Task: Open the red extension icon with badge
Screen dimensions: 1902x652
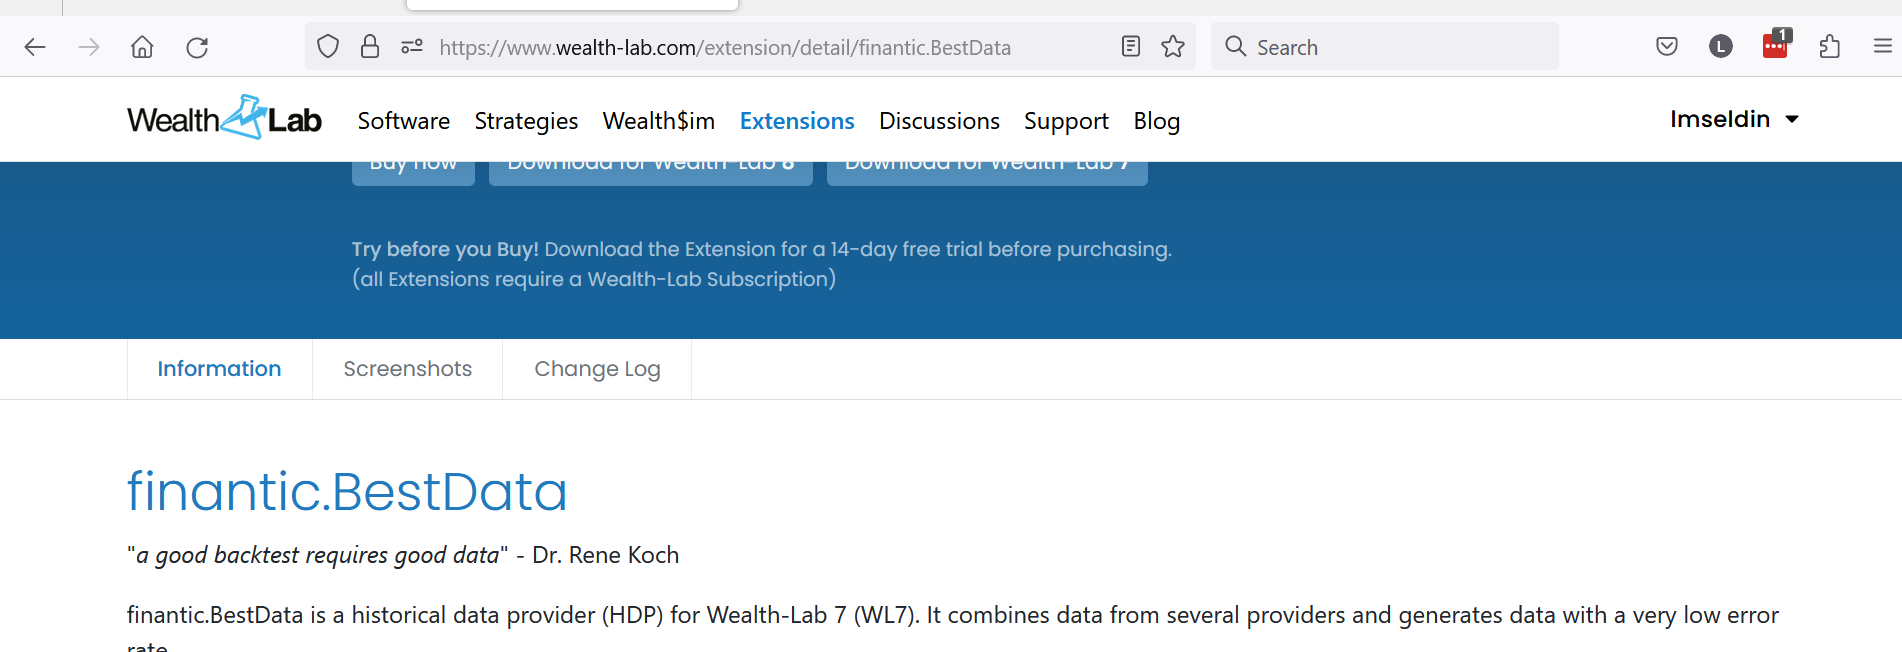Action: (1776, 45)
